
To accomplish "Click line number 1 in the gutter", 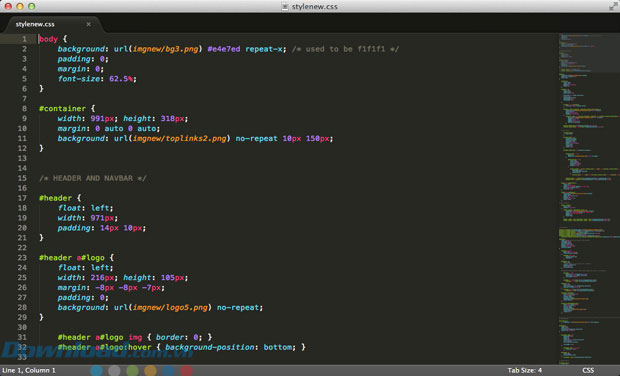I will point(24,39).
